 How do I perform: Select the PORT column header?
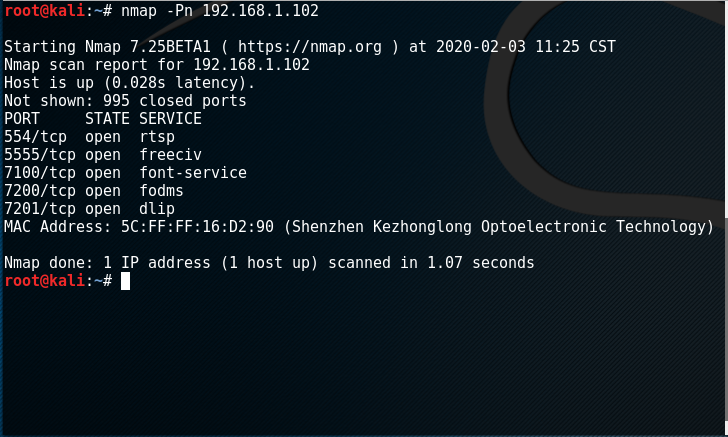pos(22,119)
